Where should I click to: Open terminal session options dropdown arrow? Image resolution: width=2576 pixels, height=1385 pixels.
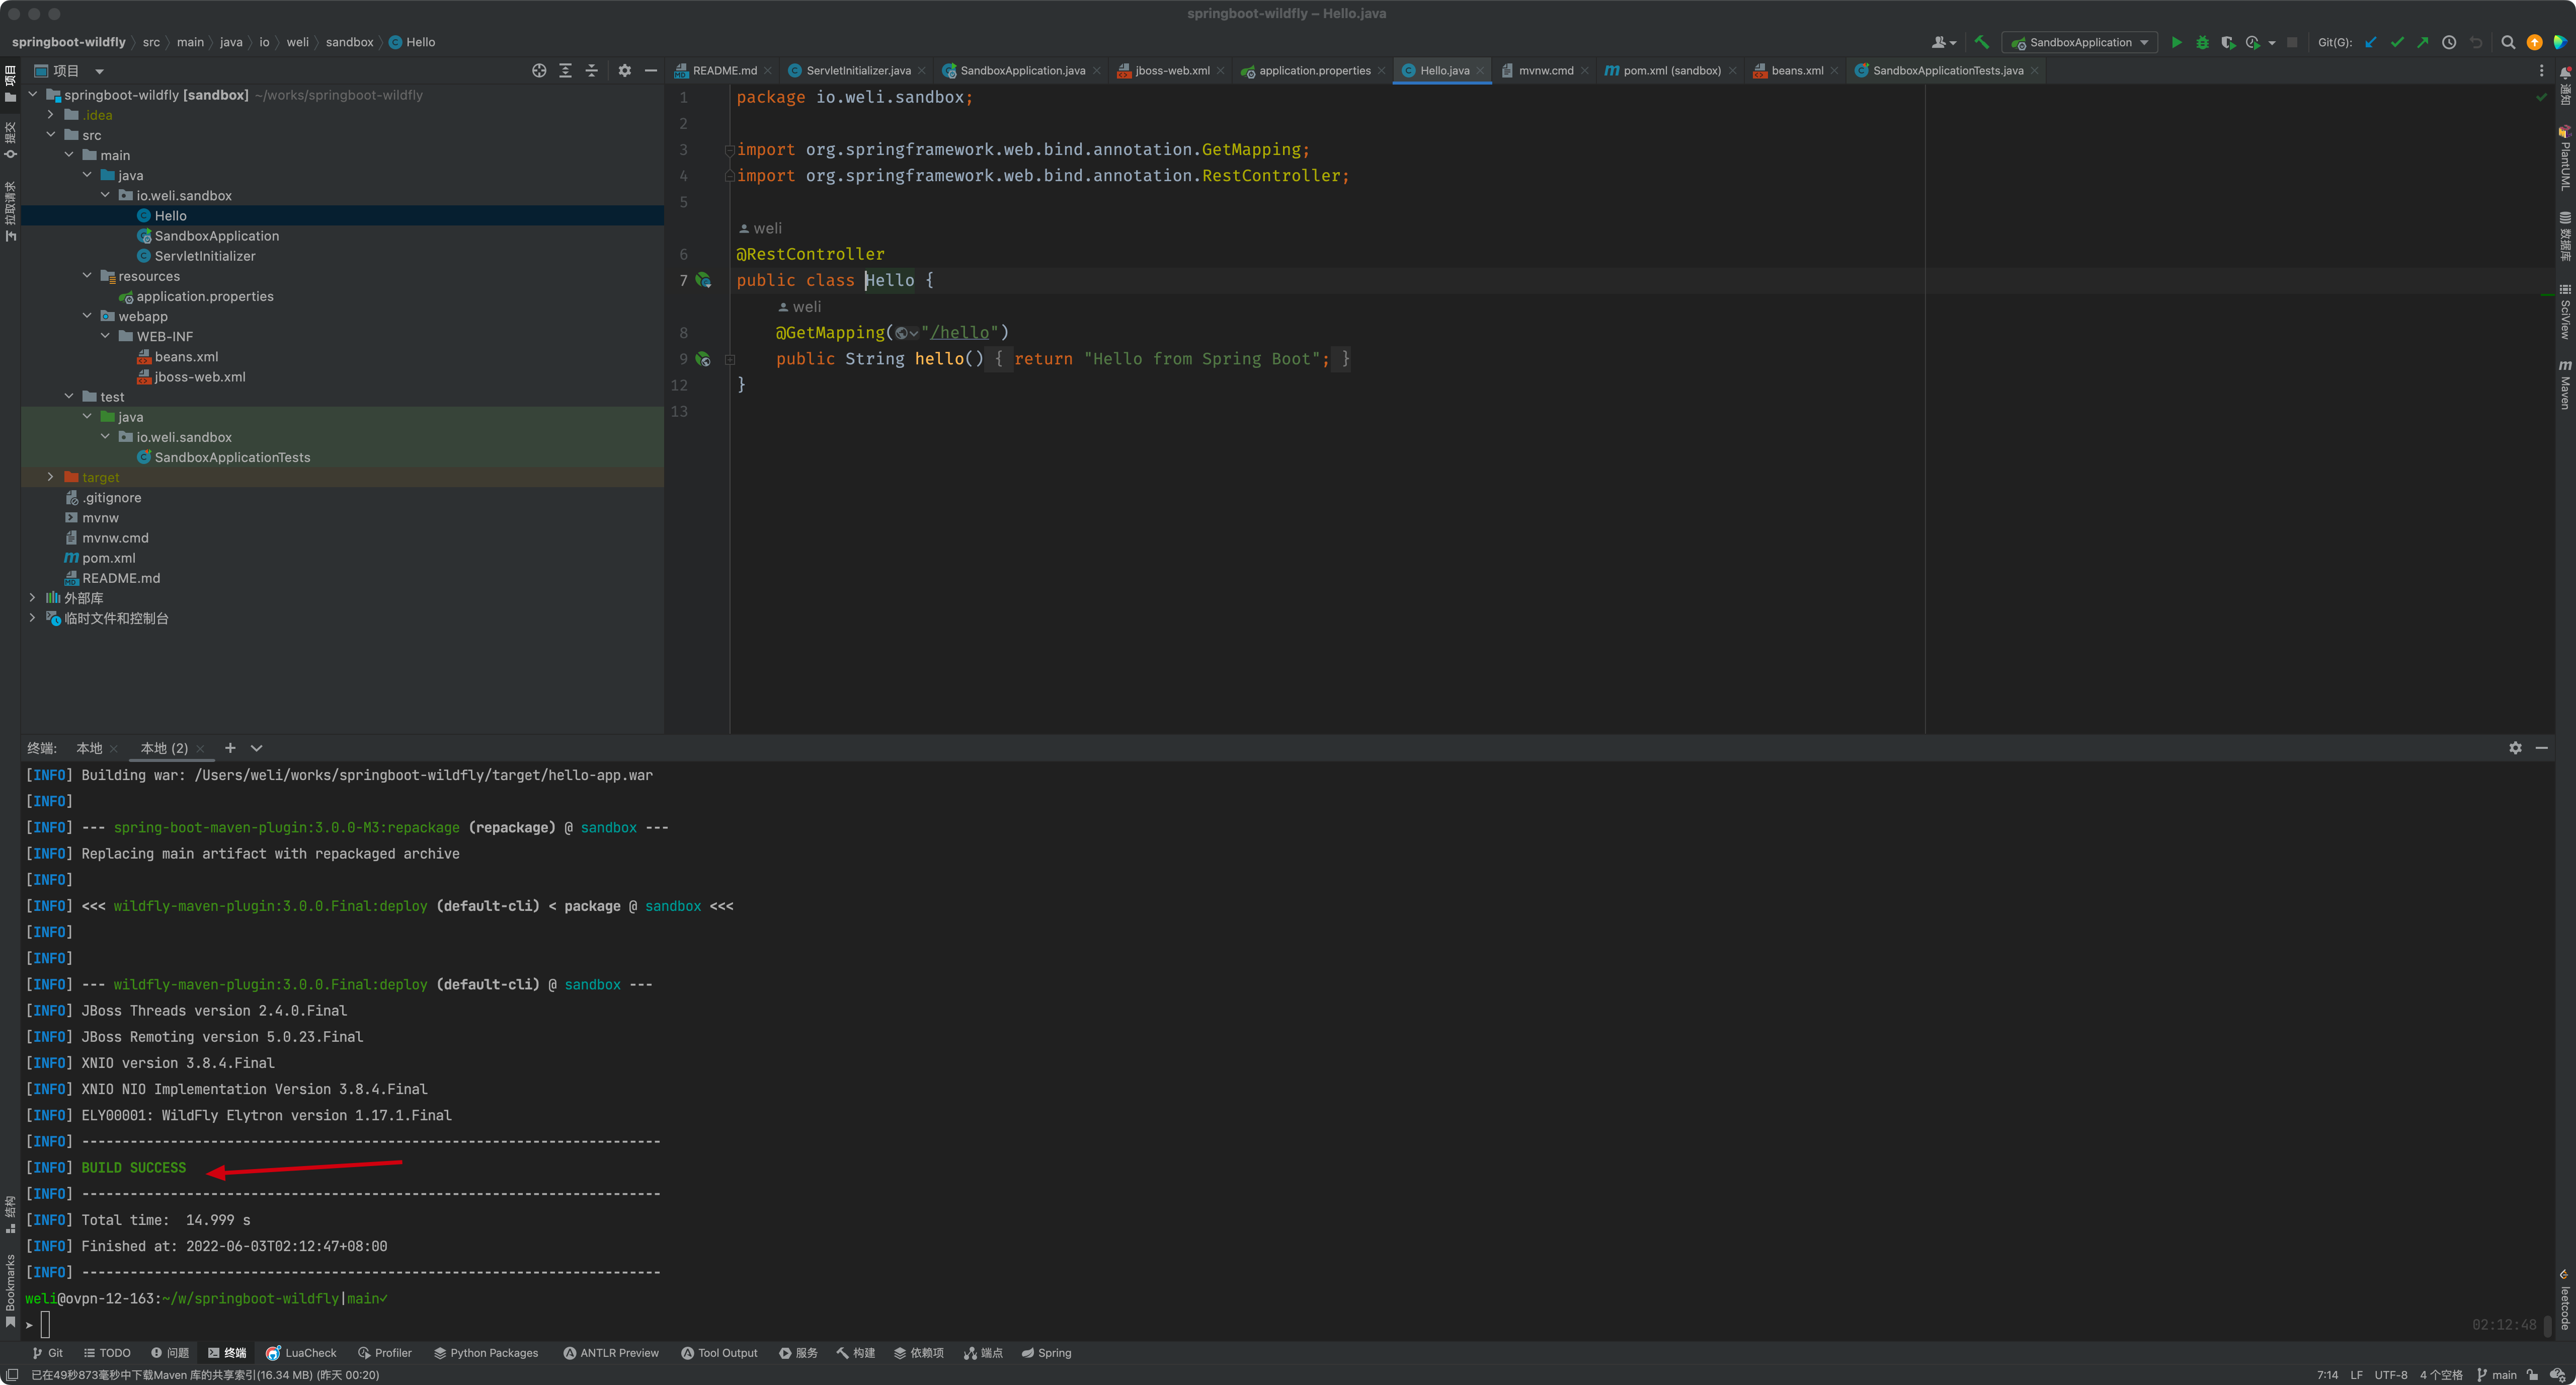click(x=257, y=748)
